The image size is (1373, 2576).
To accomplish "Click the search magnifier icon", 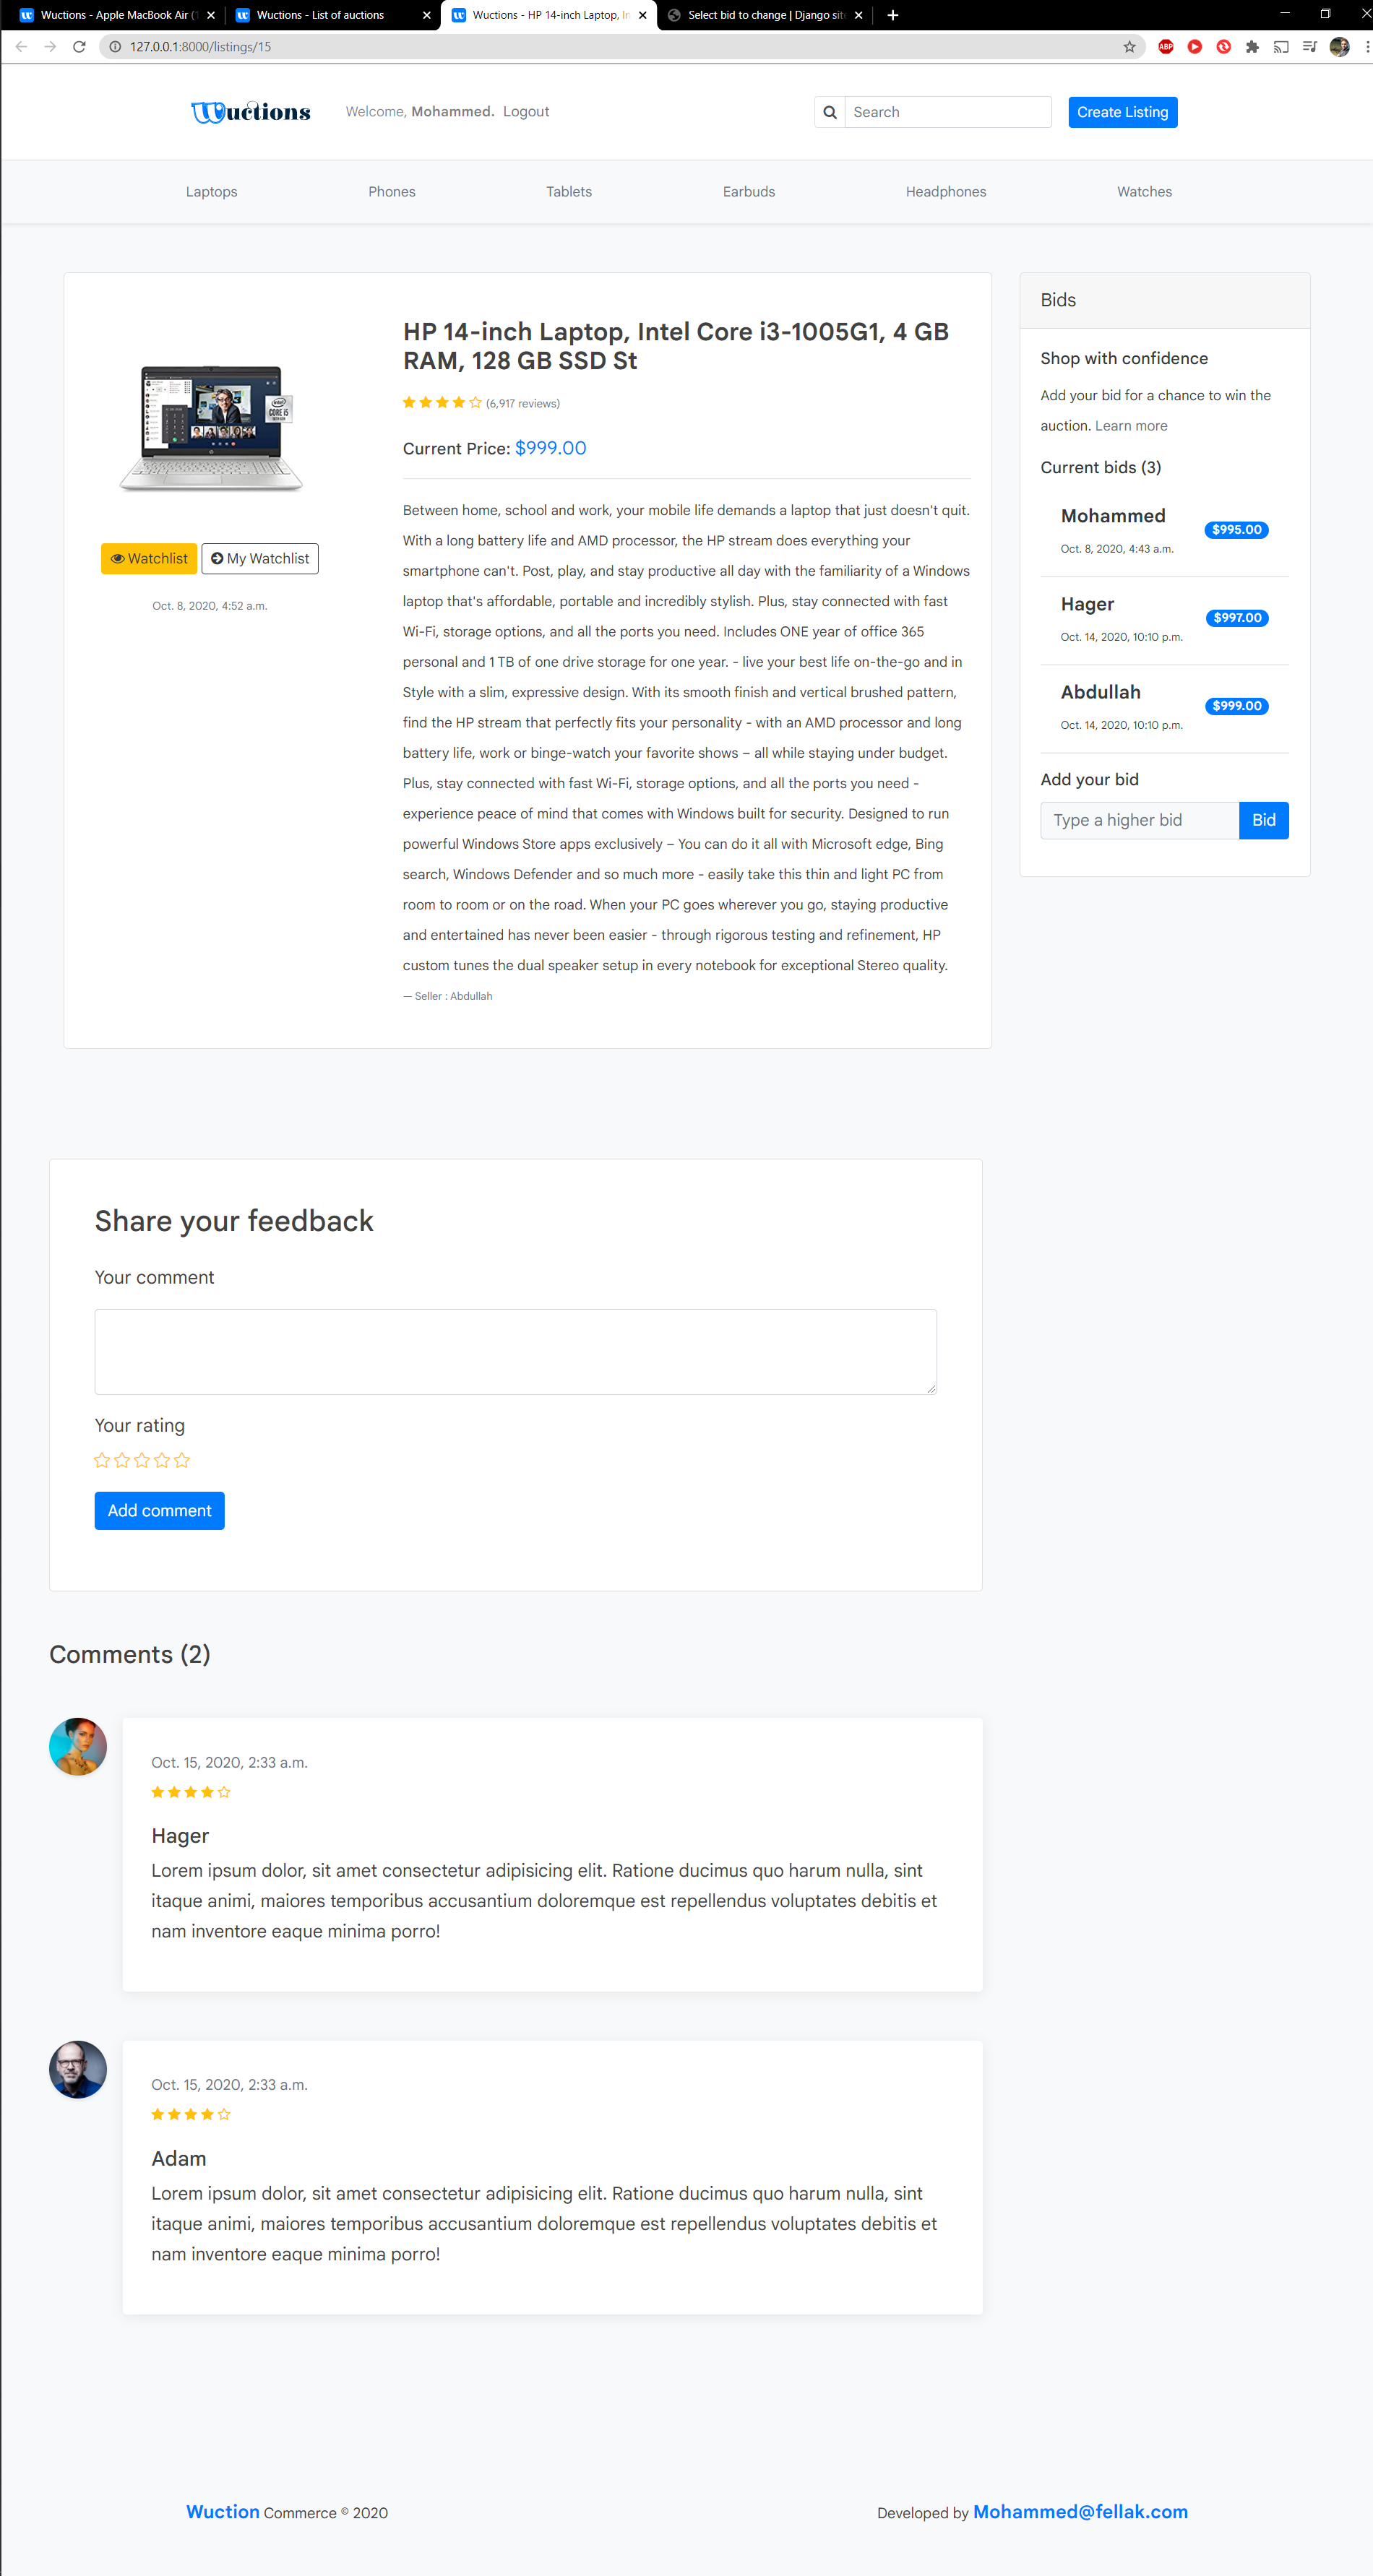I will (829, 112).
